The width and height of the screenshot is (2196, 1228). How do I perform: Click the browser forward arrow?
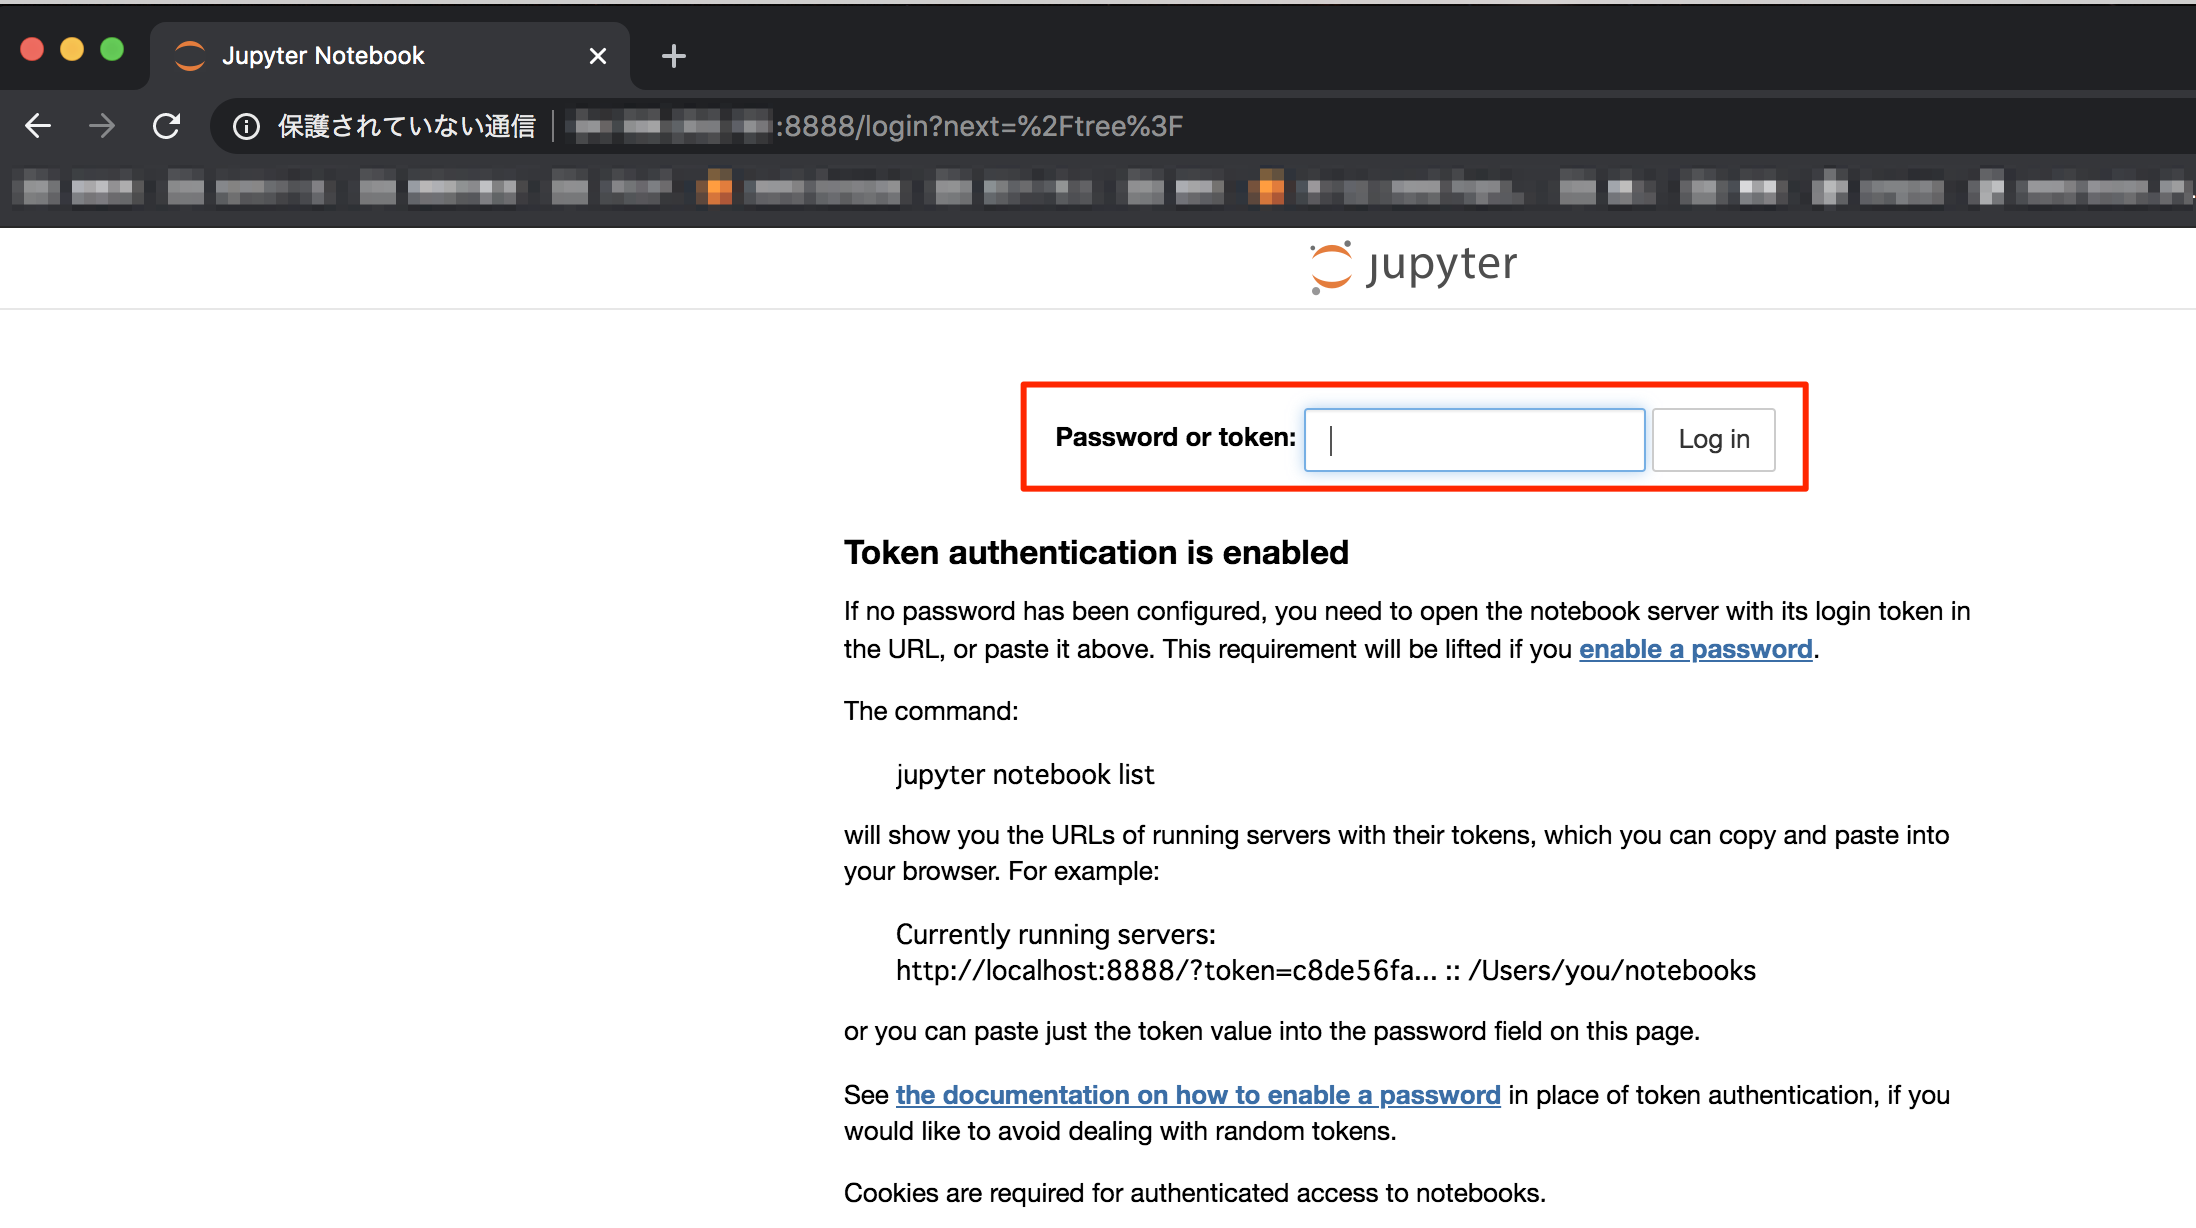click(102, 126)
